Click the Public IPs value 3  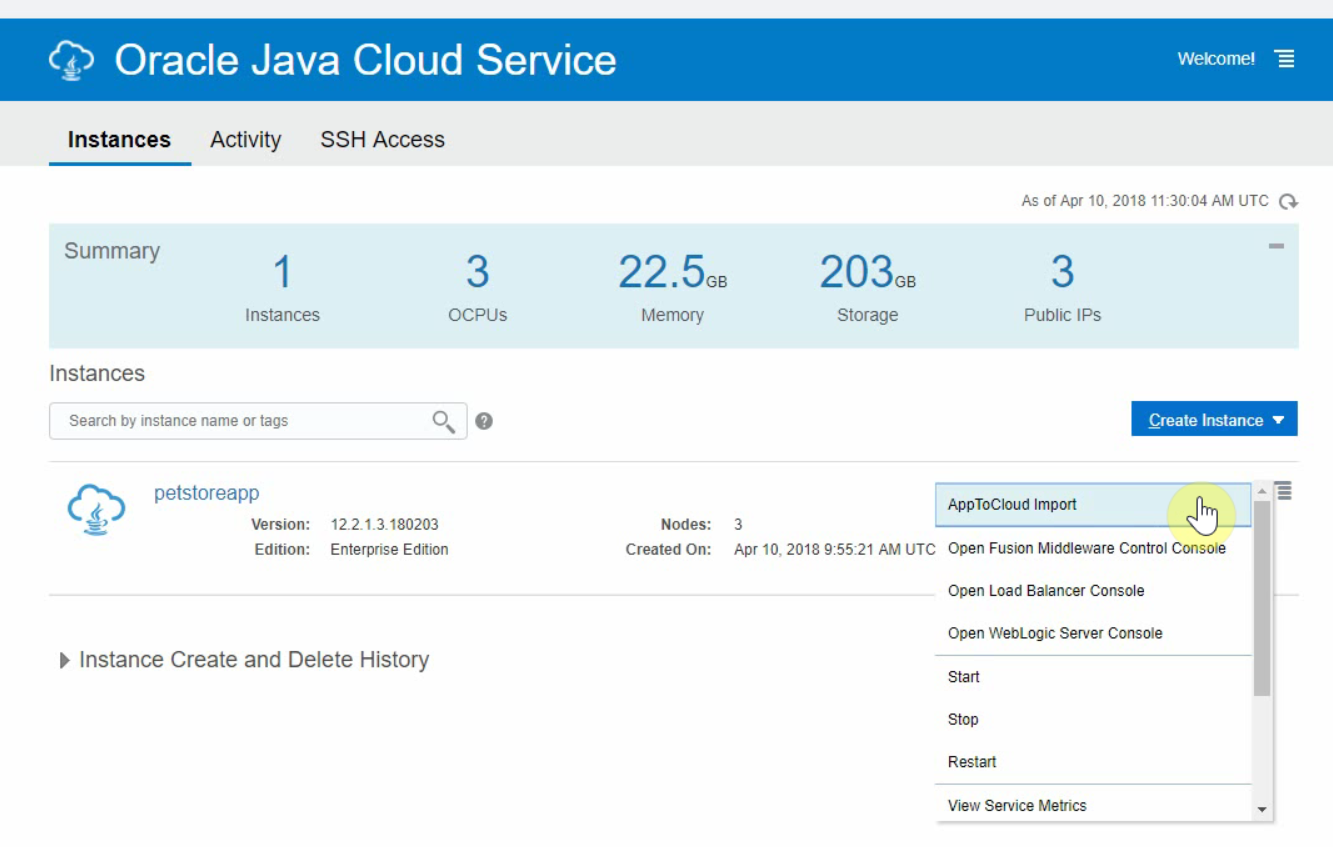[1062, 272]
